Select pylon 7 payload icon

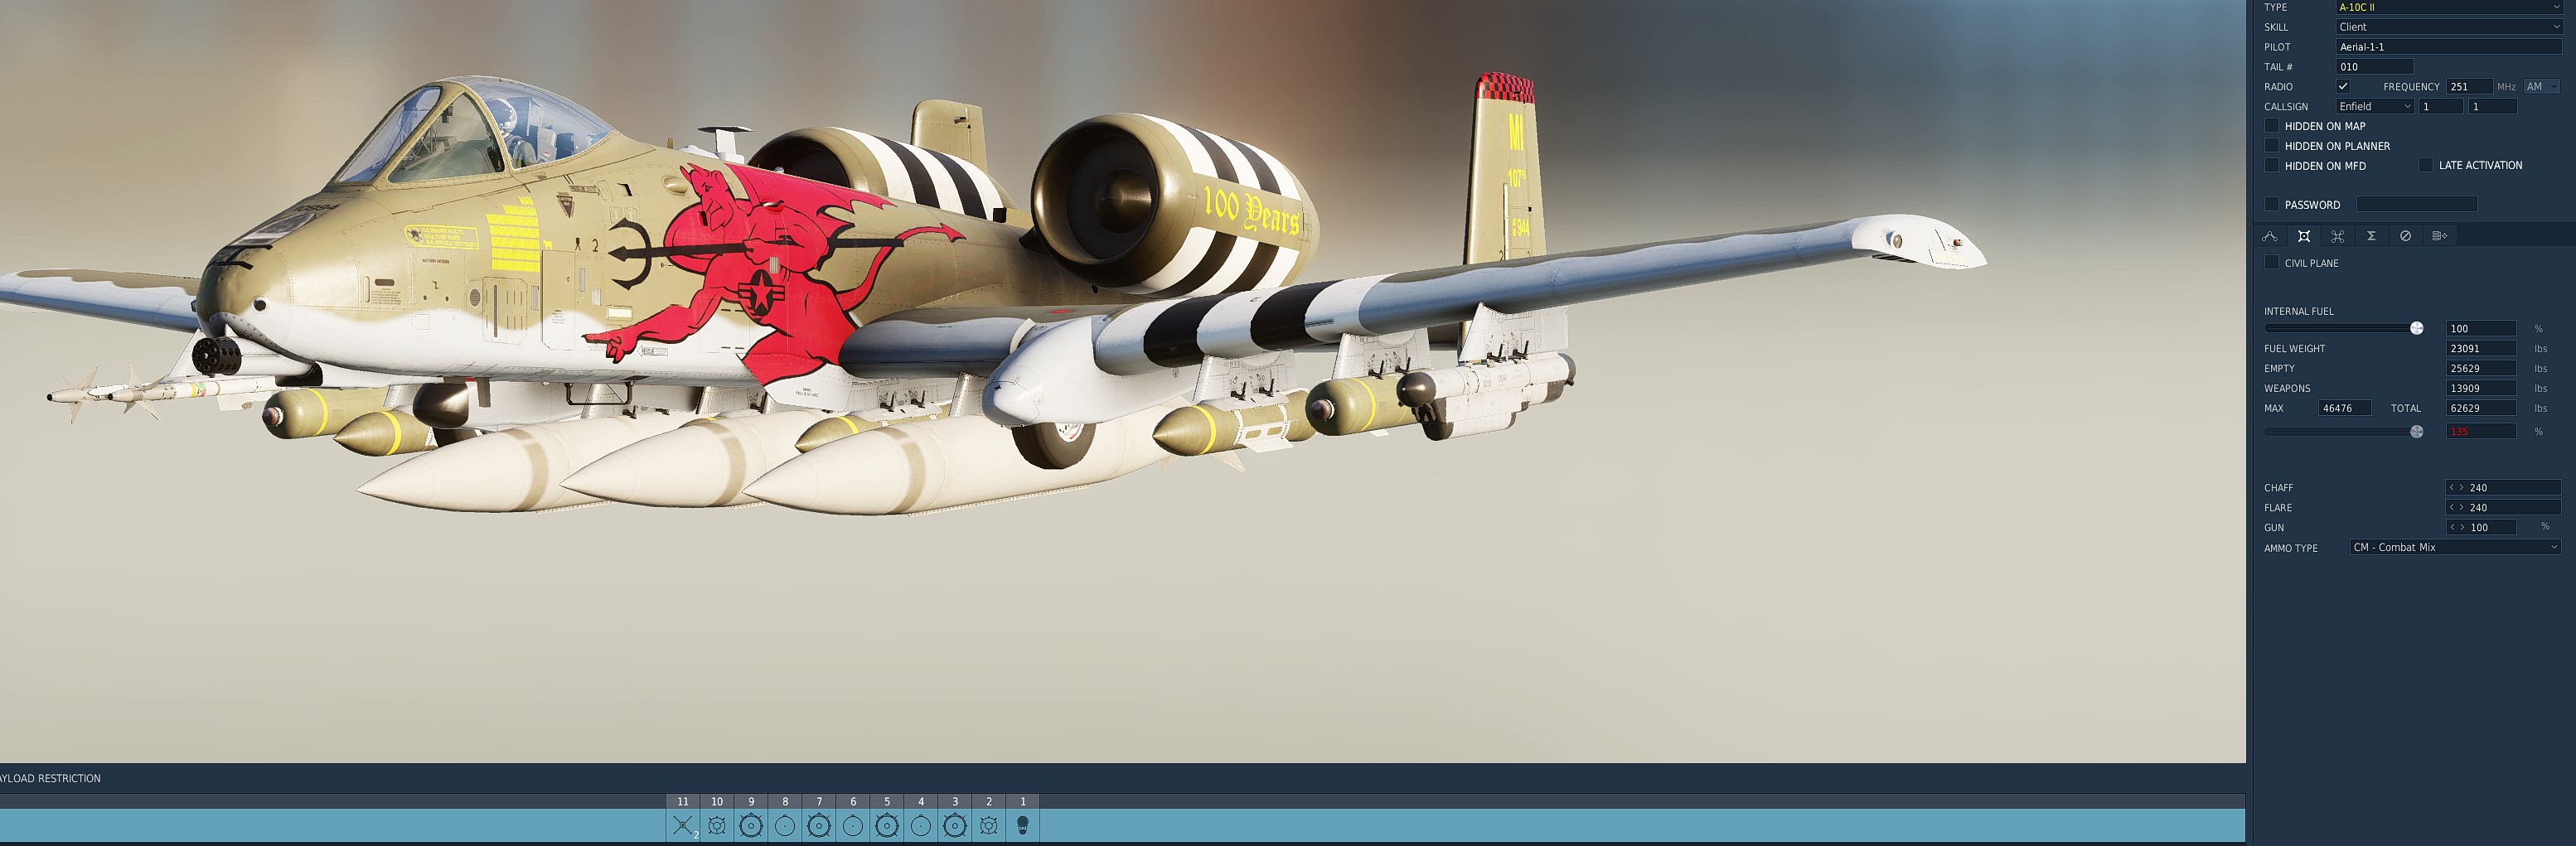click(x=819, y=826)
